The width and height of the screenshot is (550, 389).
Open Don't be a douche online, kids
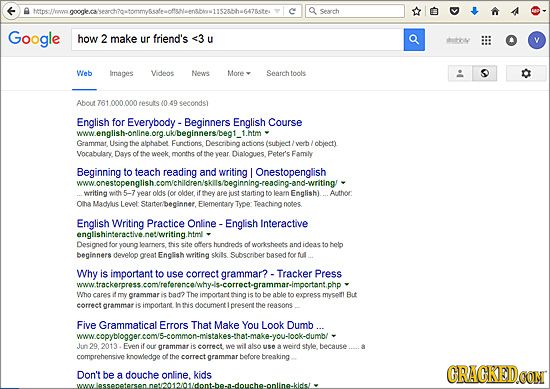click(144, 375)
